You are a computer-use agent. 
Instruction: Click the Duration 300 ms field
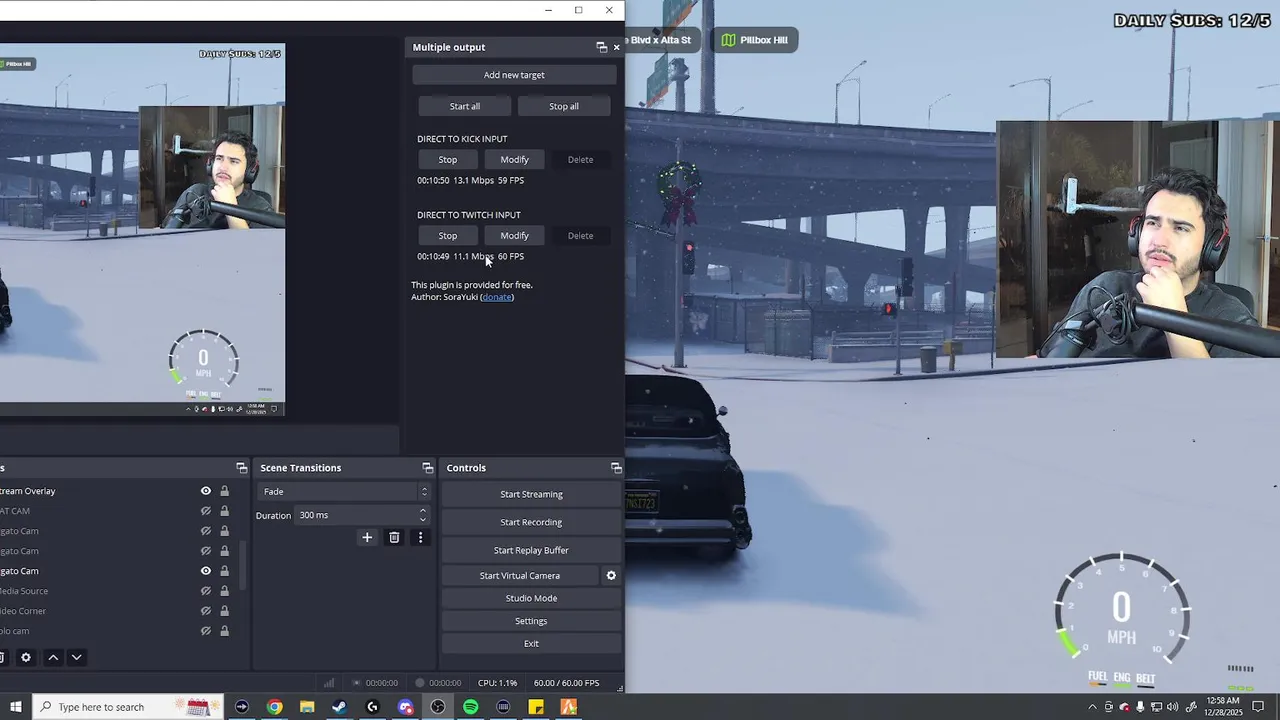pos(363,515)
